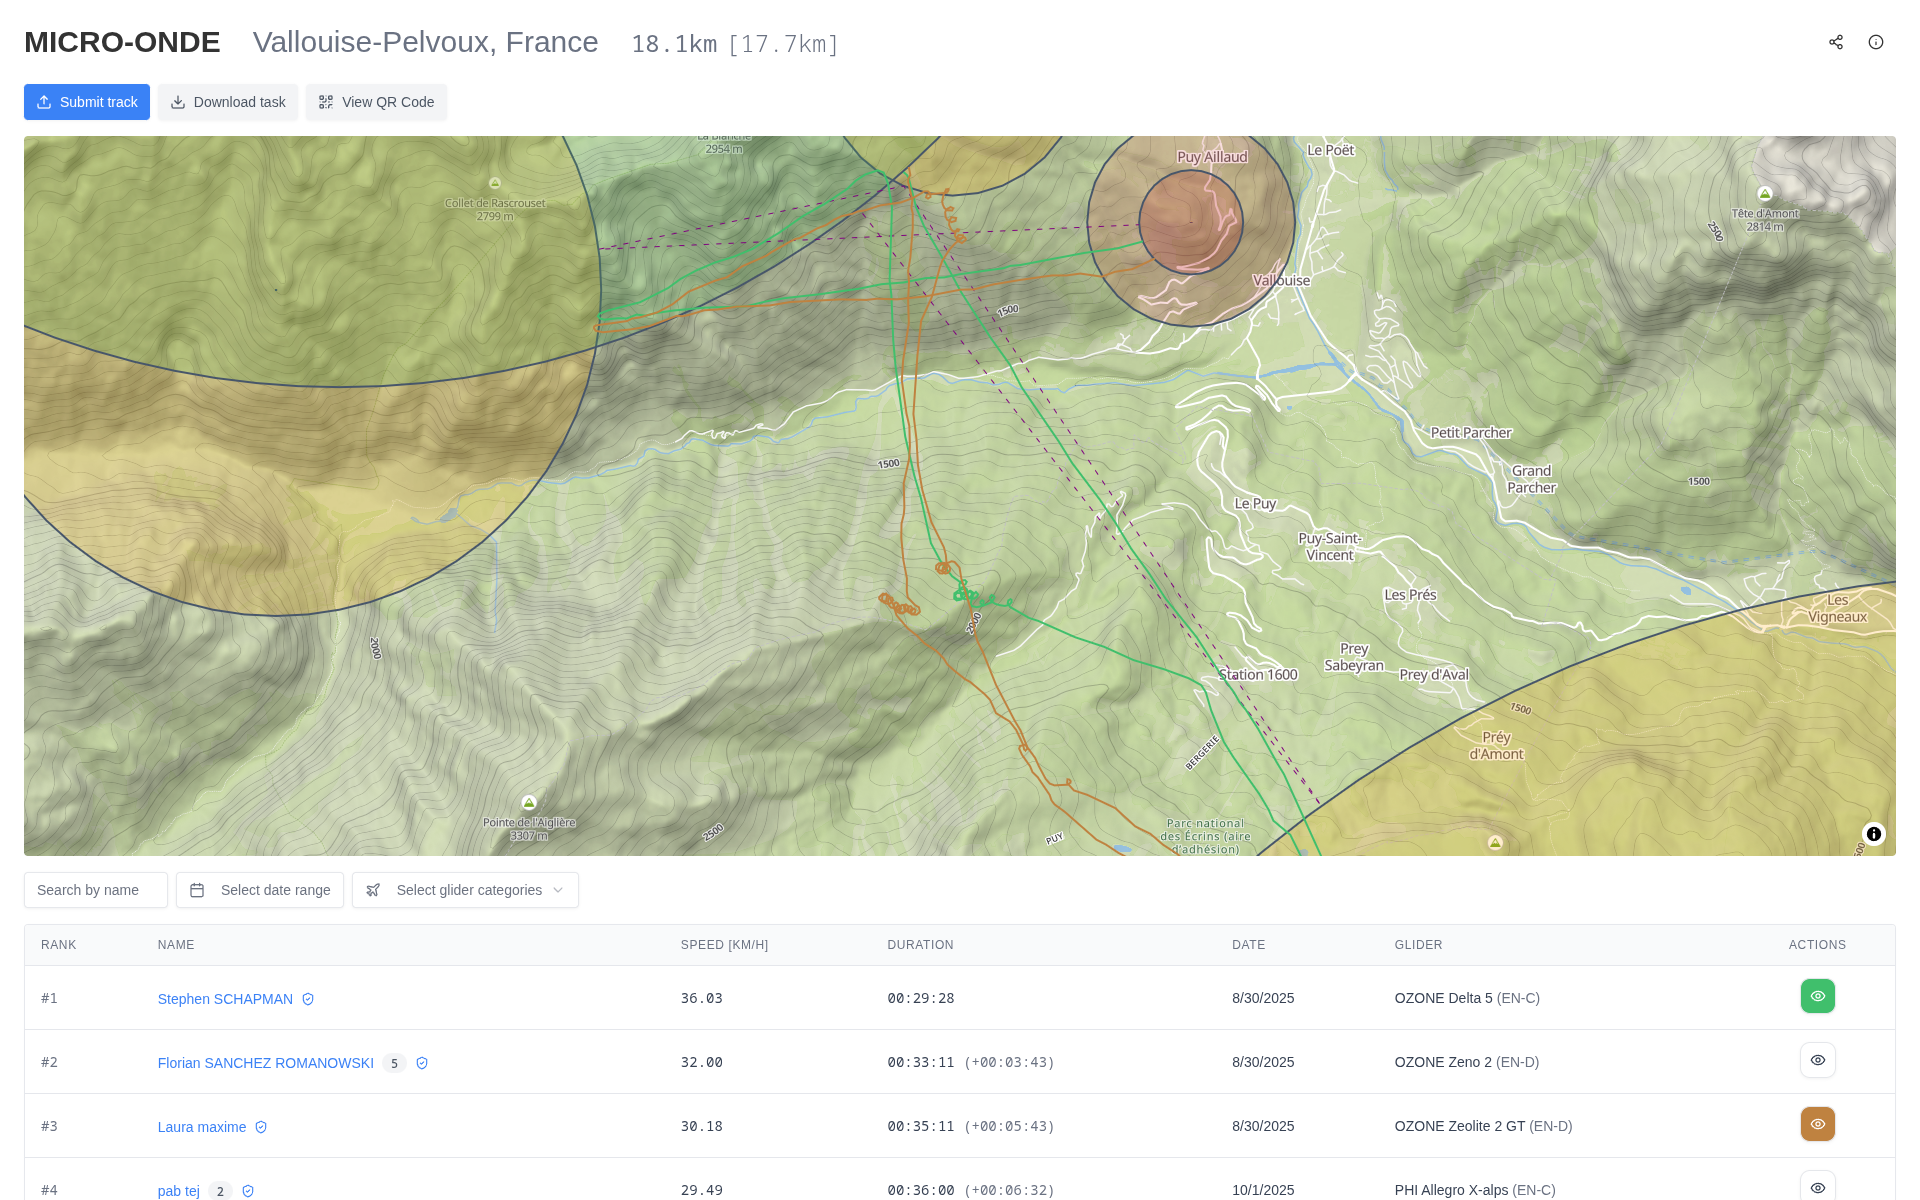Open the Select date range picker
1920x1200 pixels.
pos(260,890)
